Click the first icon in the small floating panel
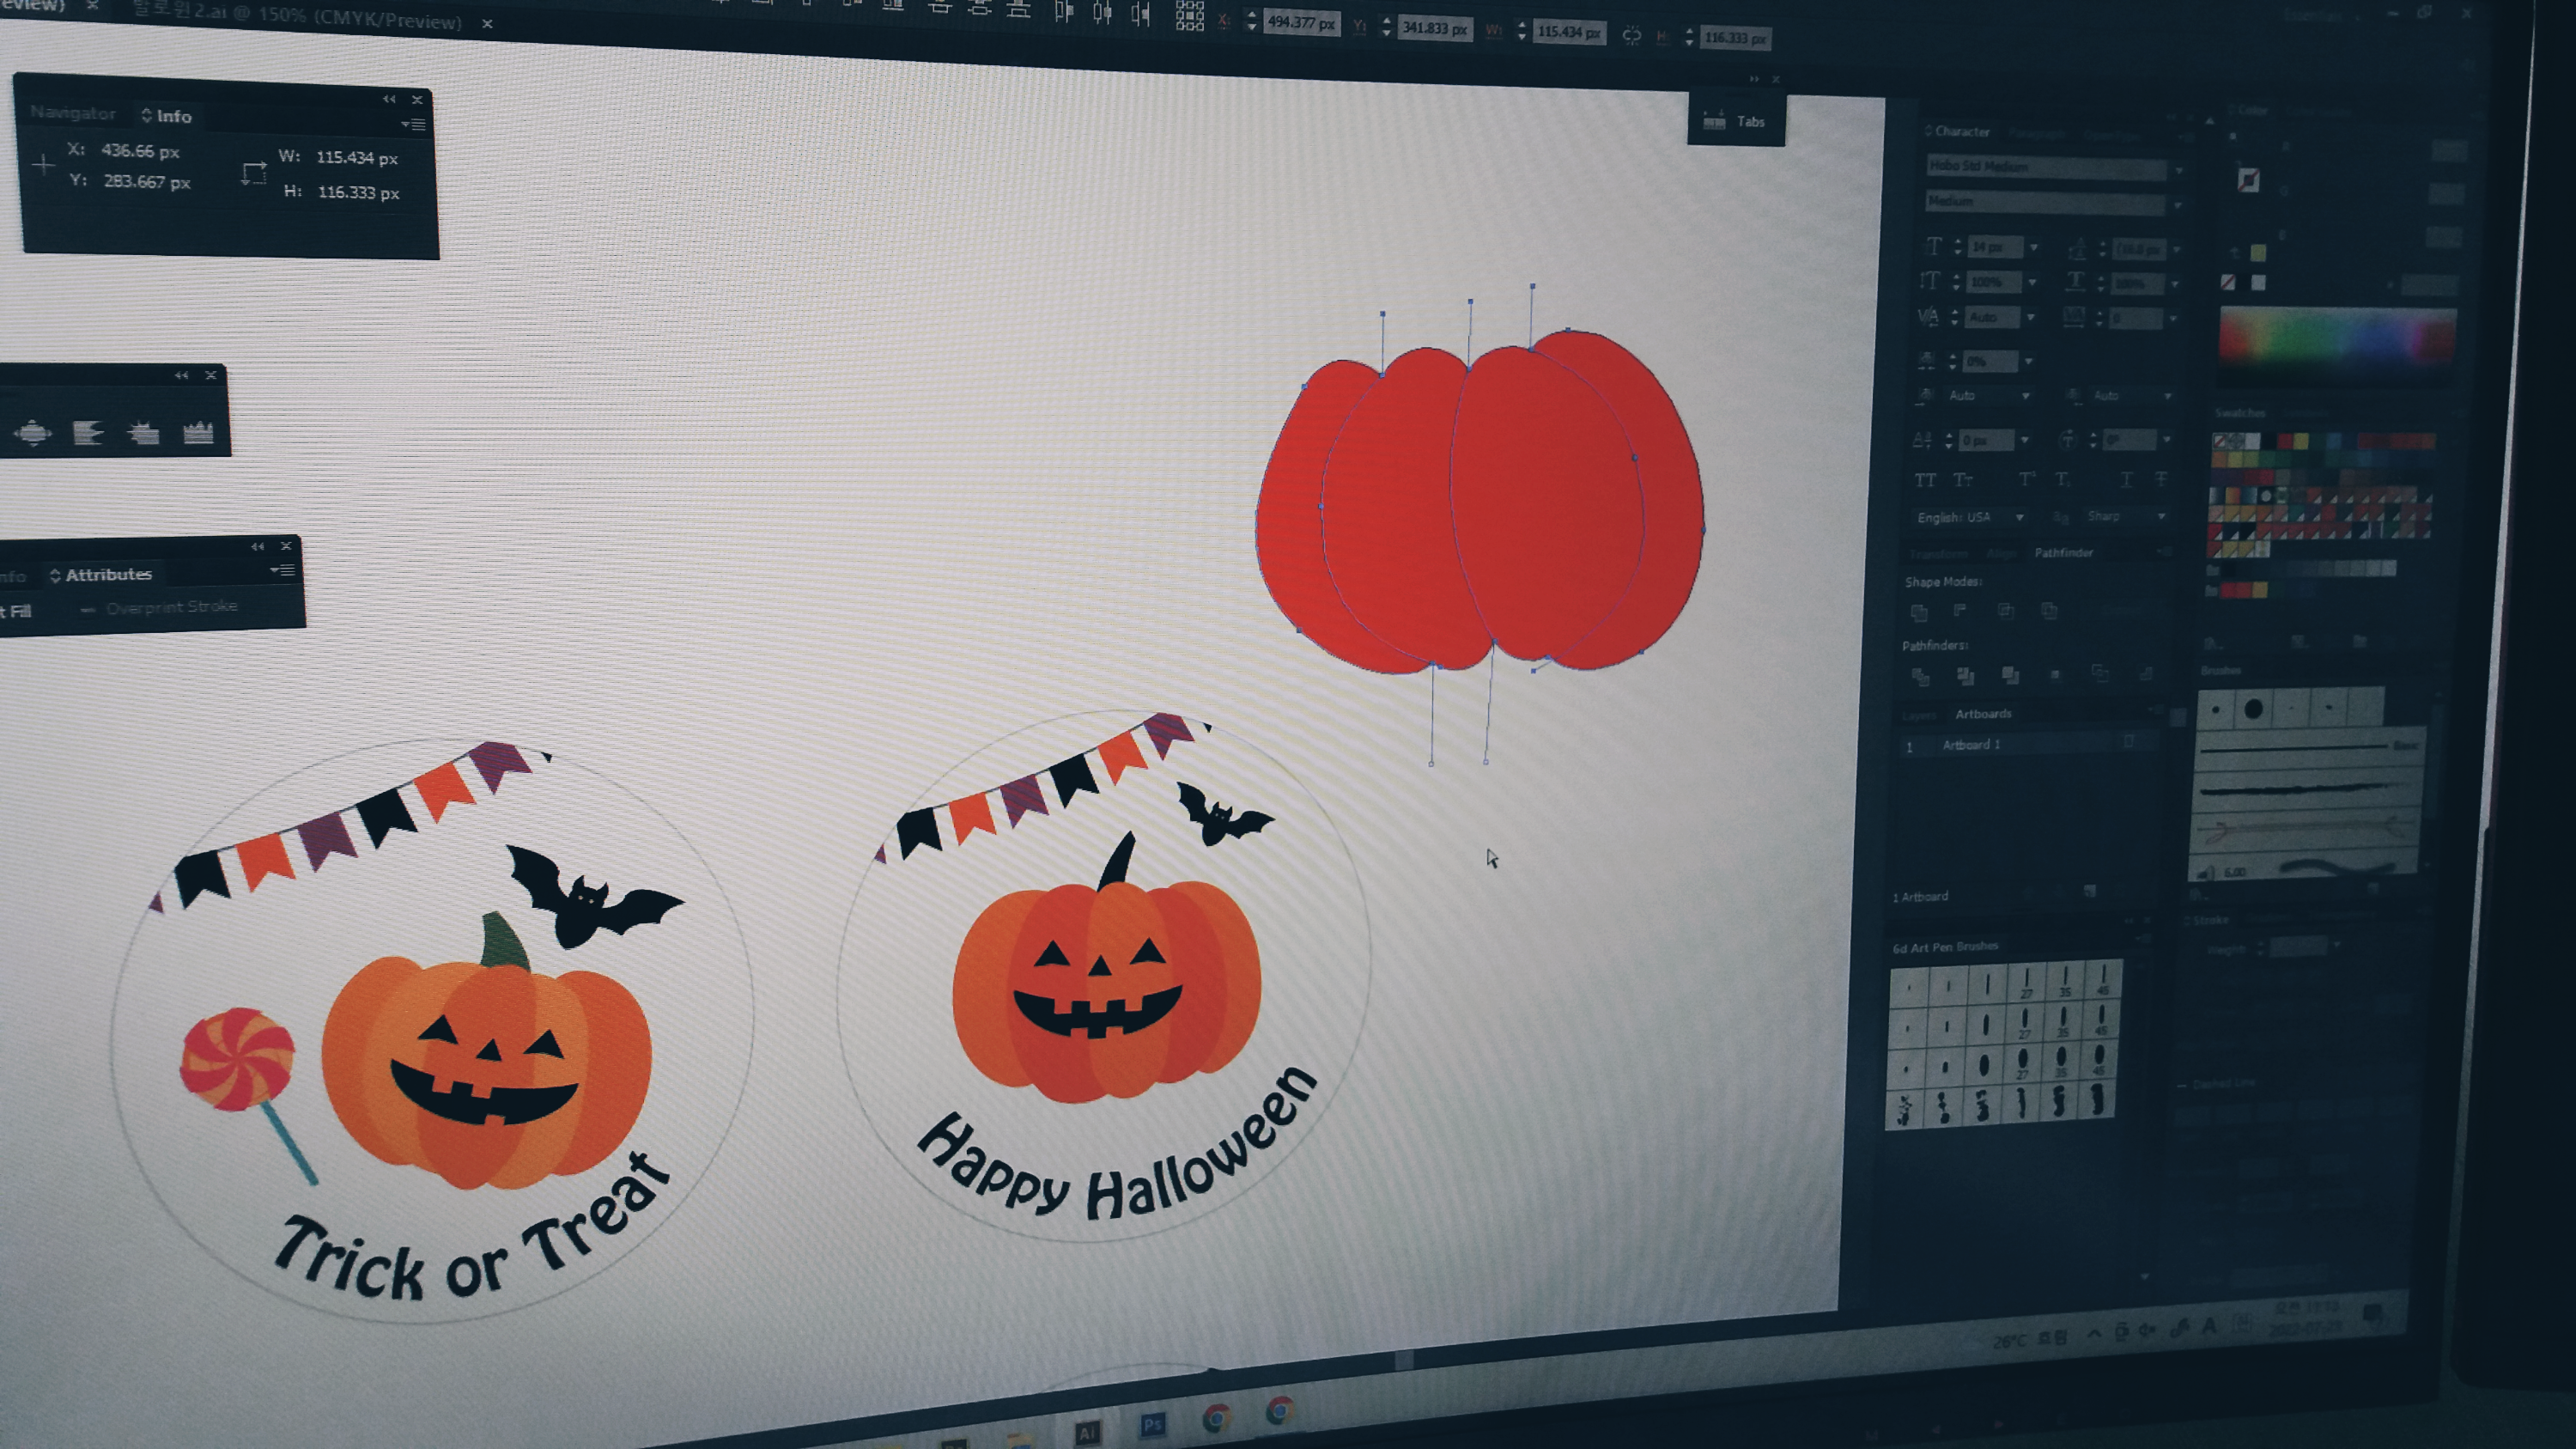 point(33,433)
